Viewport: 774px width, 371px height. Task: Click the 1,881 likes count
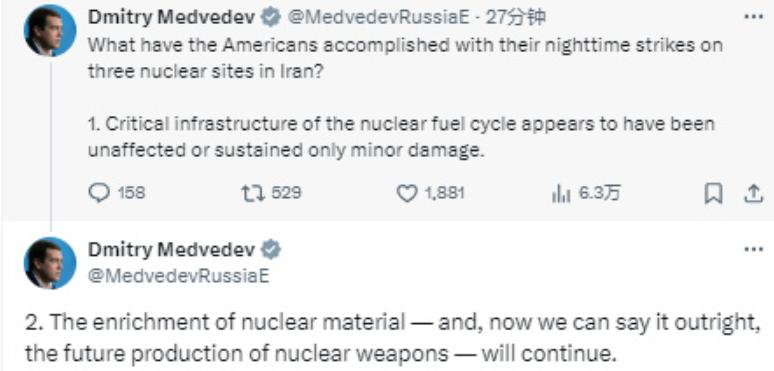tap(445, 193)
